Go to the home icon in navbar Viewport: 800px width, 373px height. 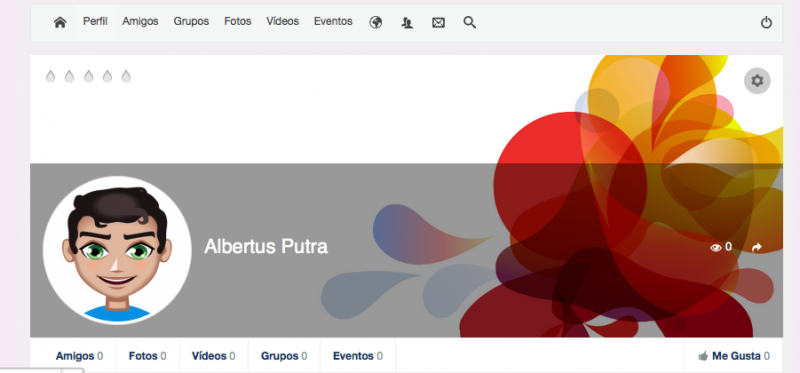click(x=60, y=22)
